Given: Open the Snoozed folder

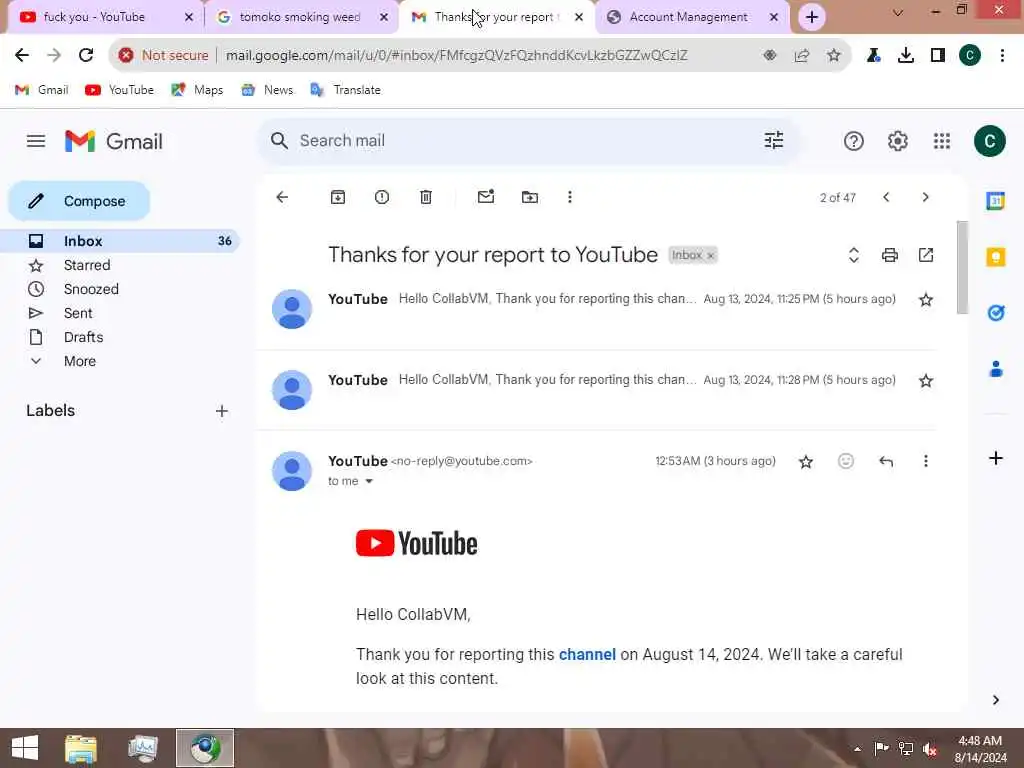Looking at the screenshot, I should tap(91, 289).
